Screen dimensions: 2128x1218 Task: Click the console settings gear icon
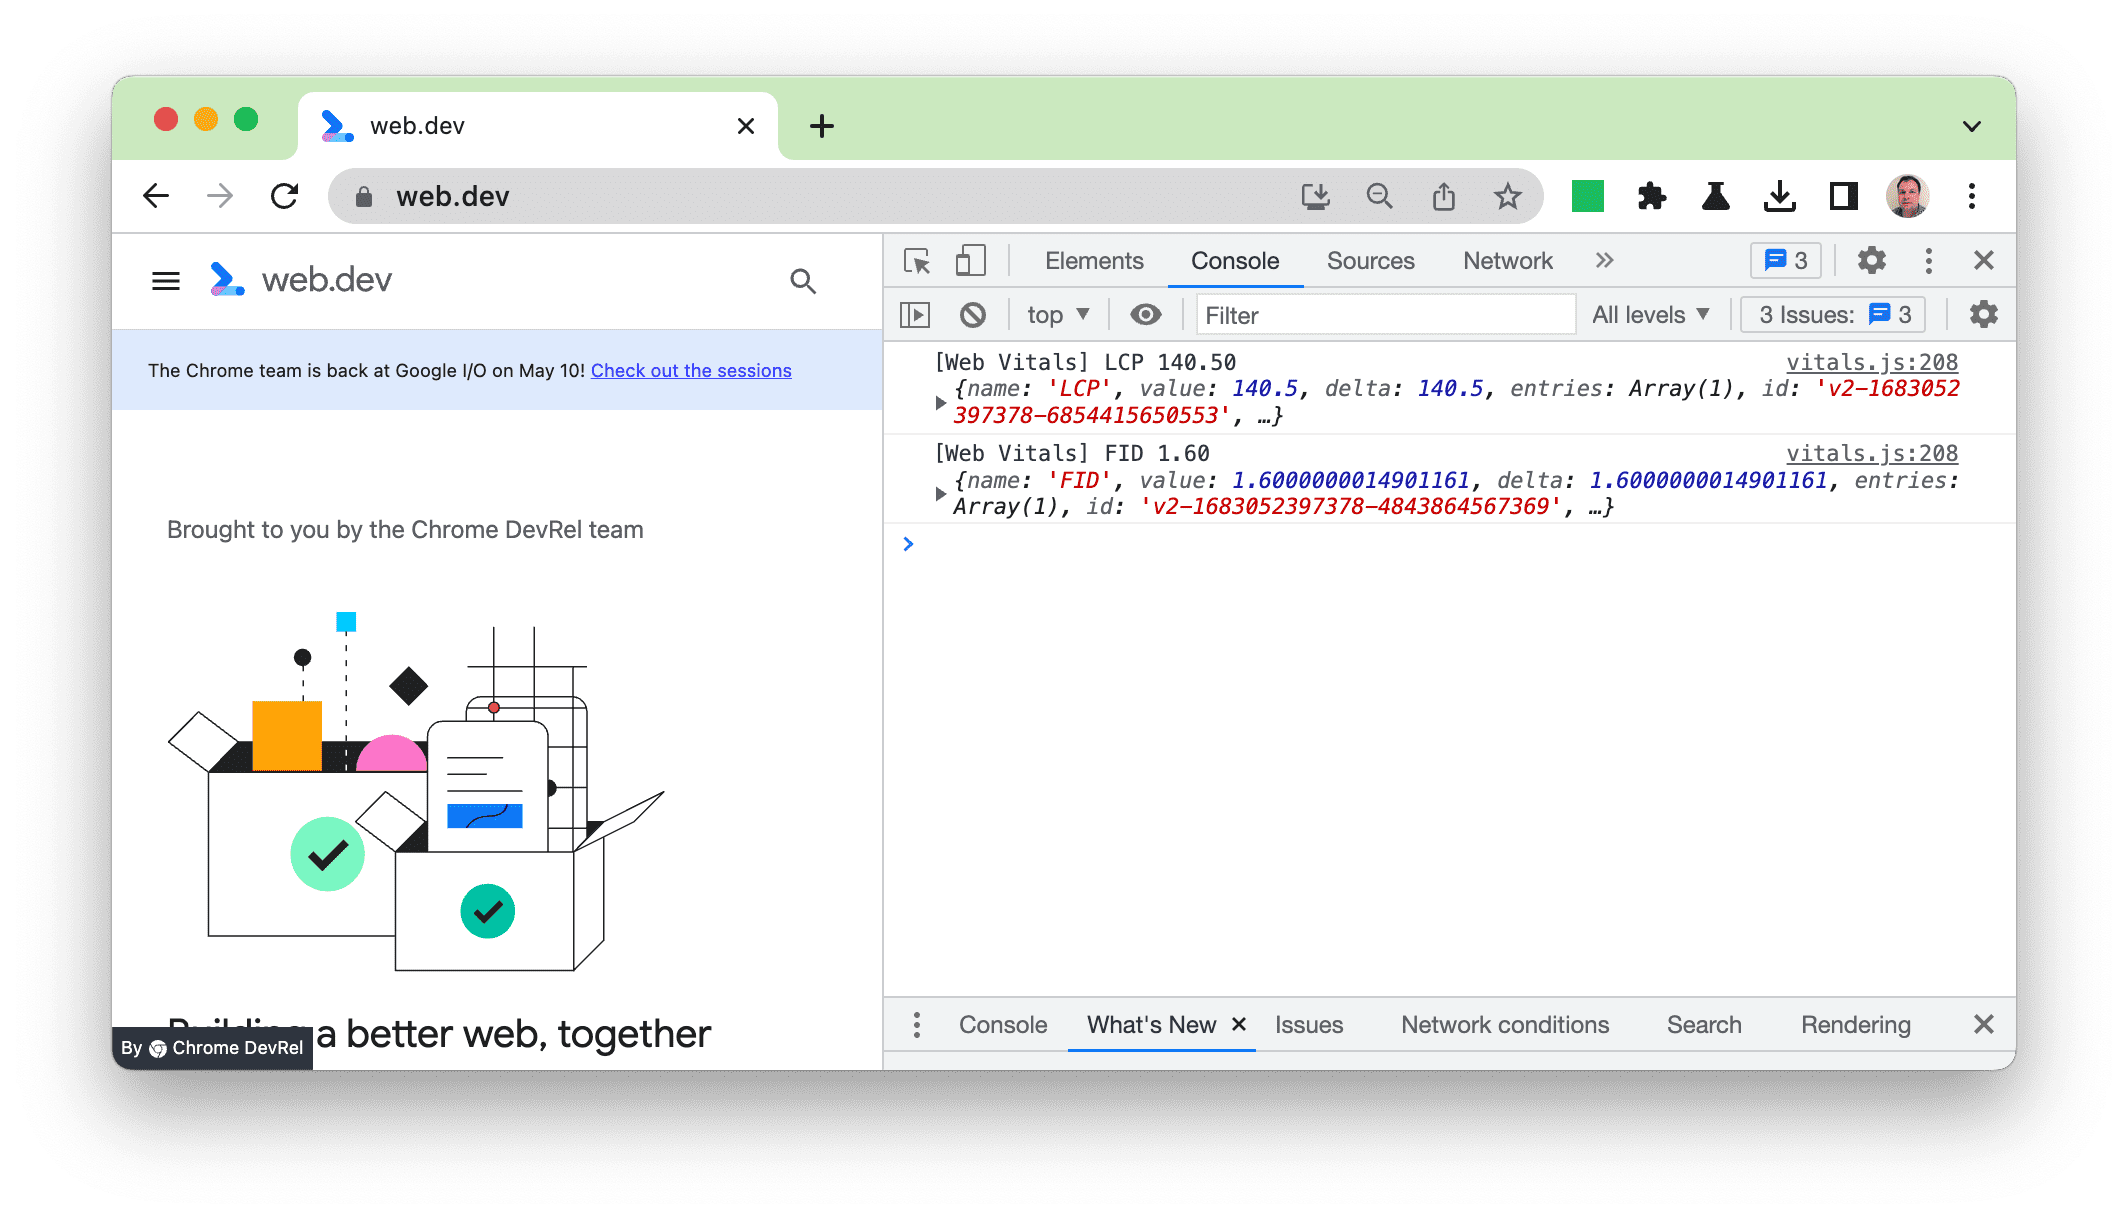click(x=1980, y=314)
